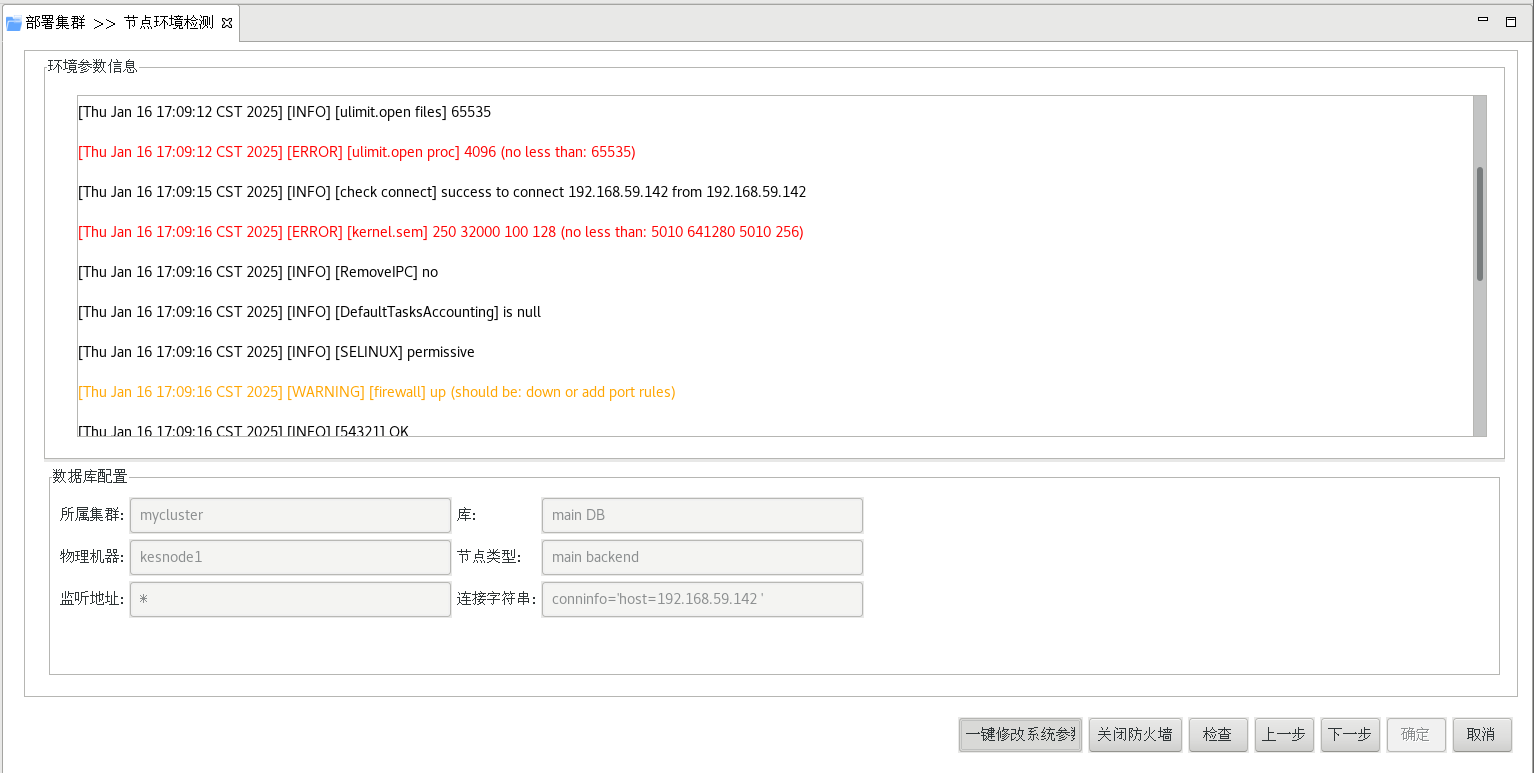Click the 物理机器 field showing kesnode1
This screenshot has width=1534, height=773.
[x=290, y=557]
